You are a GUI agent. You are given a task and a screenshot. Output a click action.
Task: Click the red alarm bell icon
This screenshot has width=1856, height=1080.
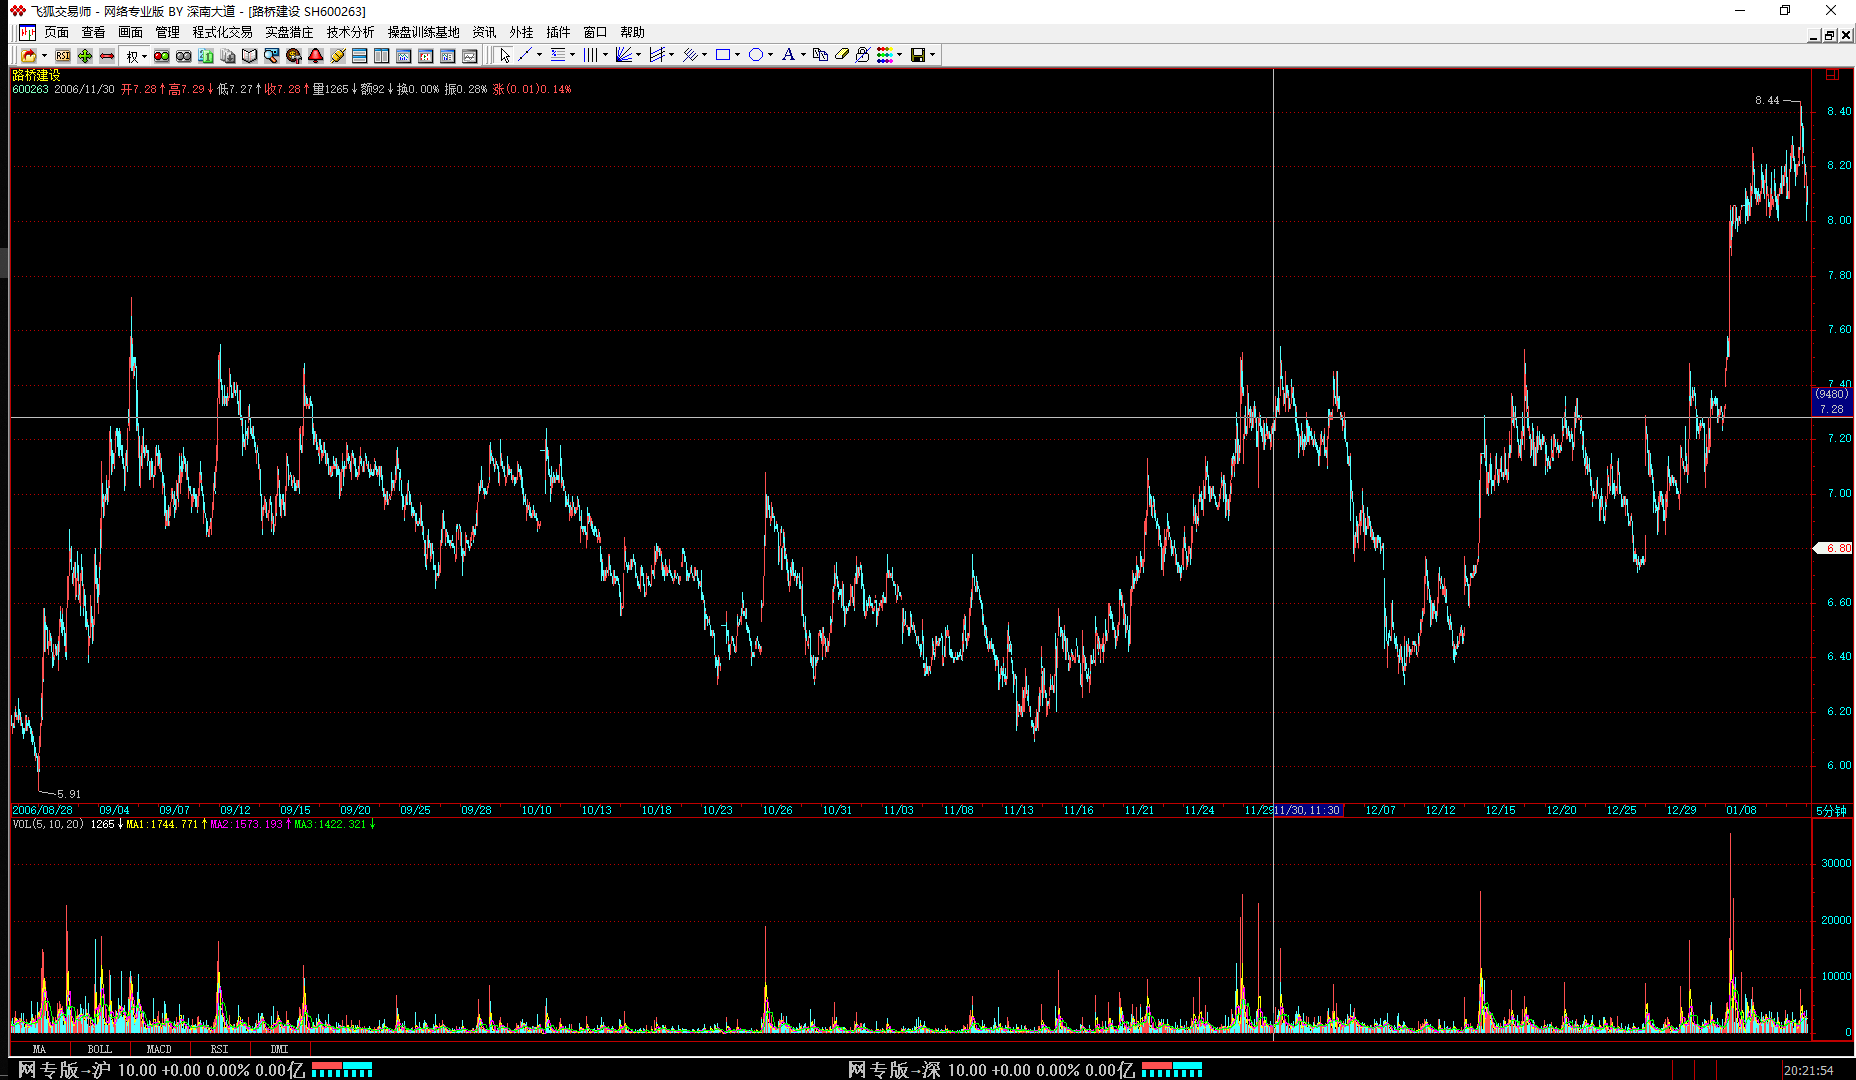click(316, 56)
